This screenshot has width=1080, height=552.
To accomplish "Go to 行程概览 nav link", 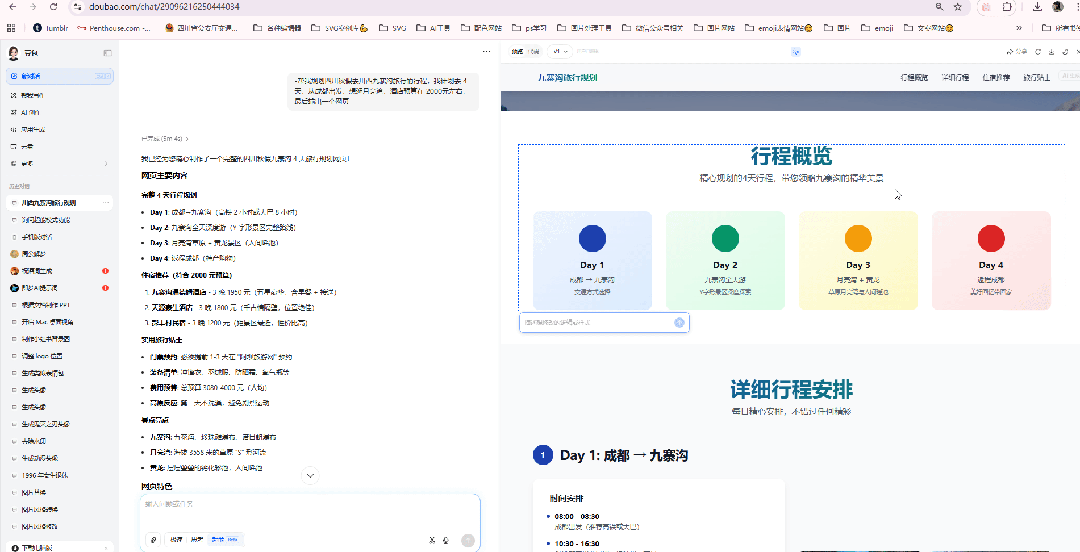I will click(x=914, y=77).
